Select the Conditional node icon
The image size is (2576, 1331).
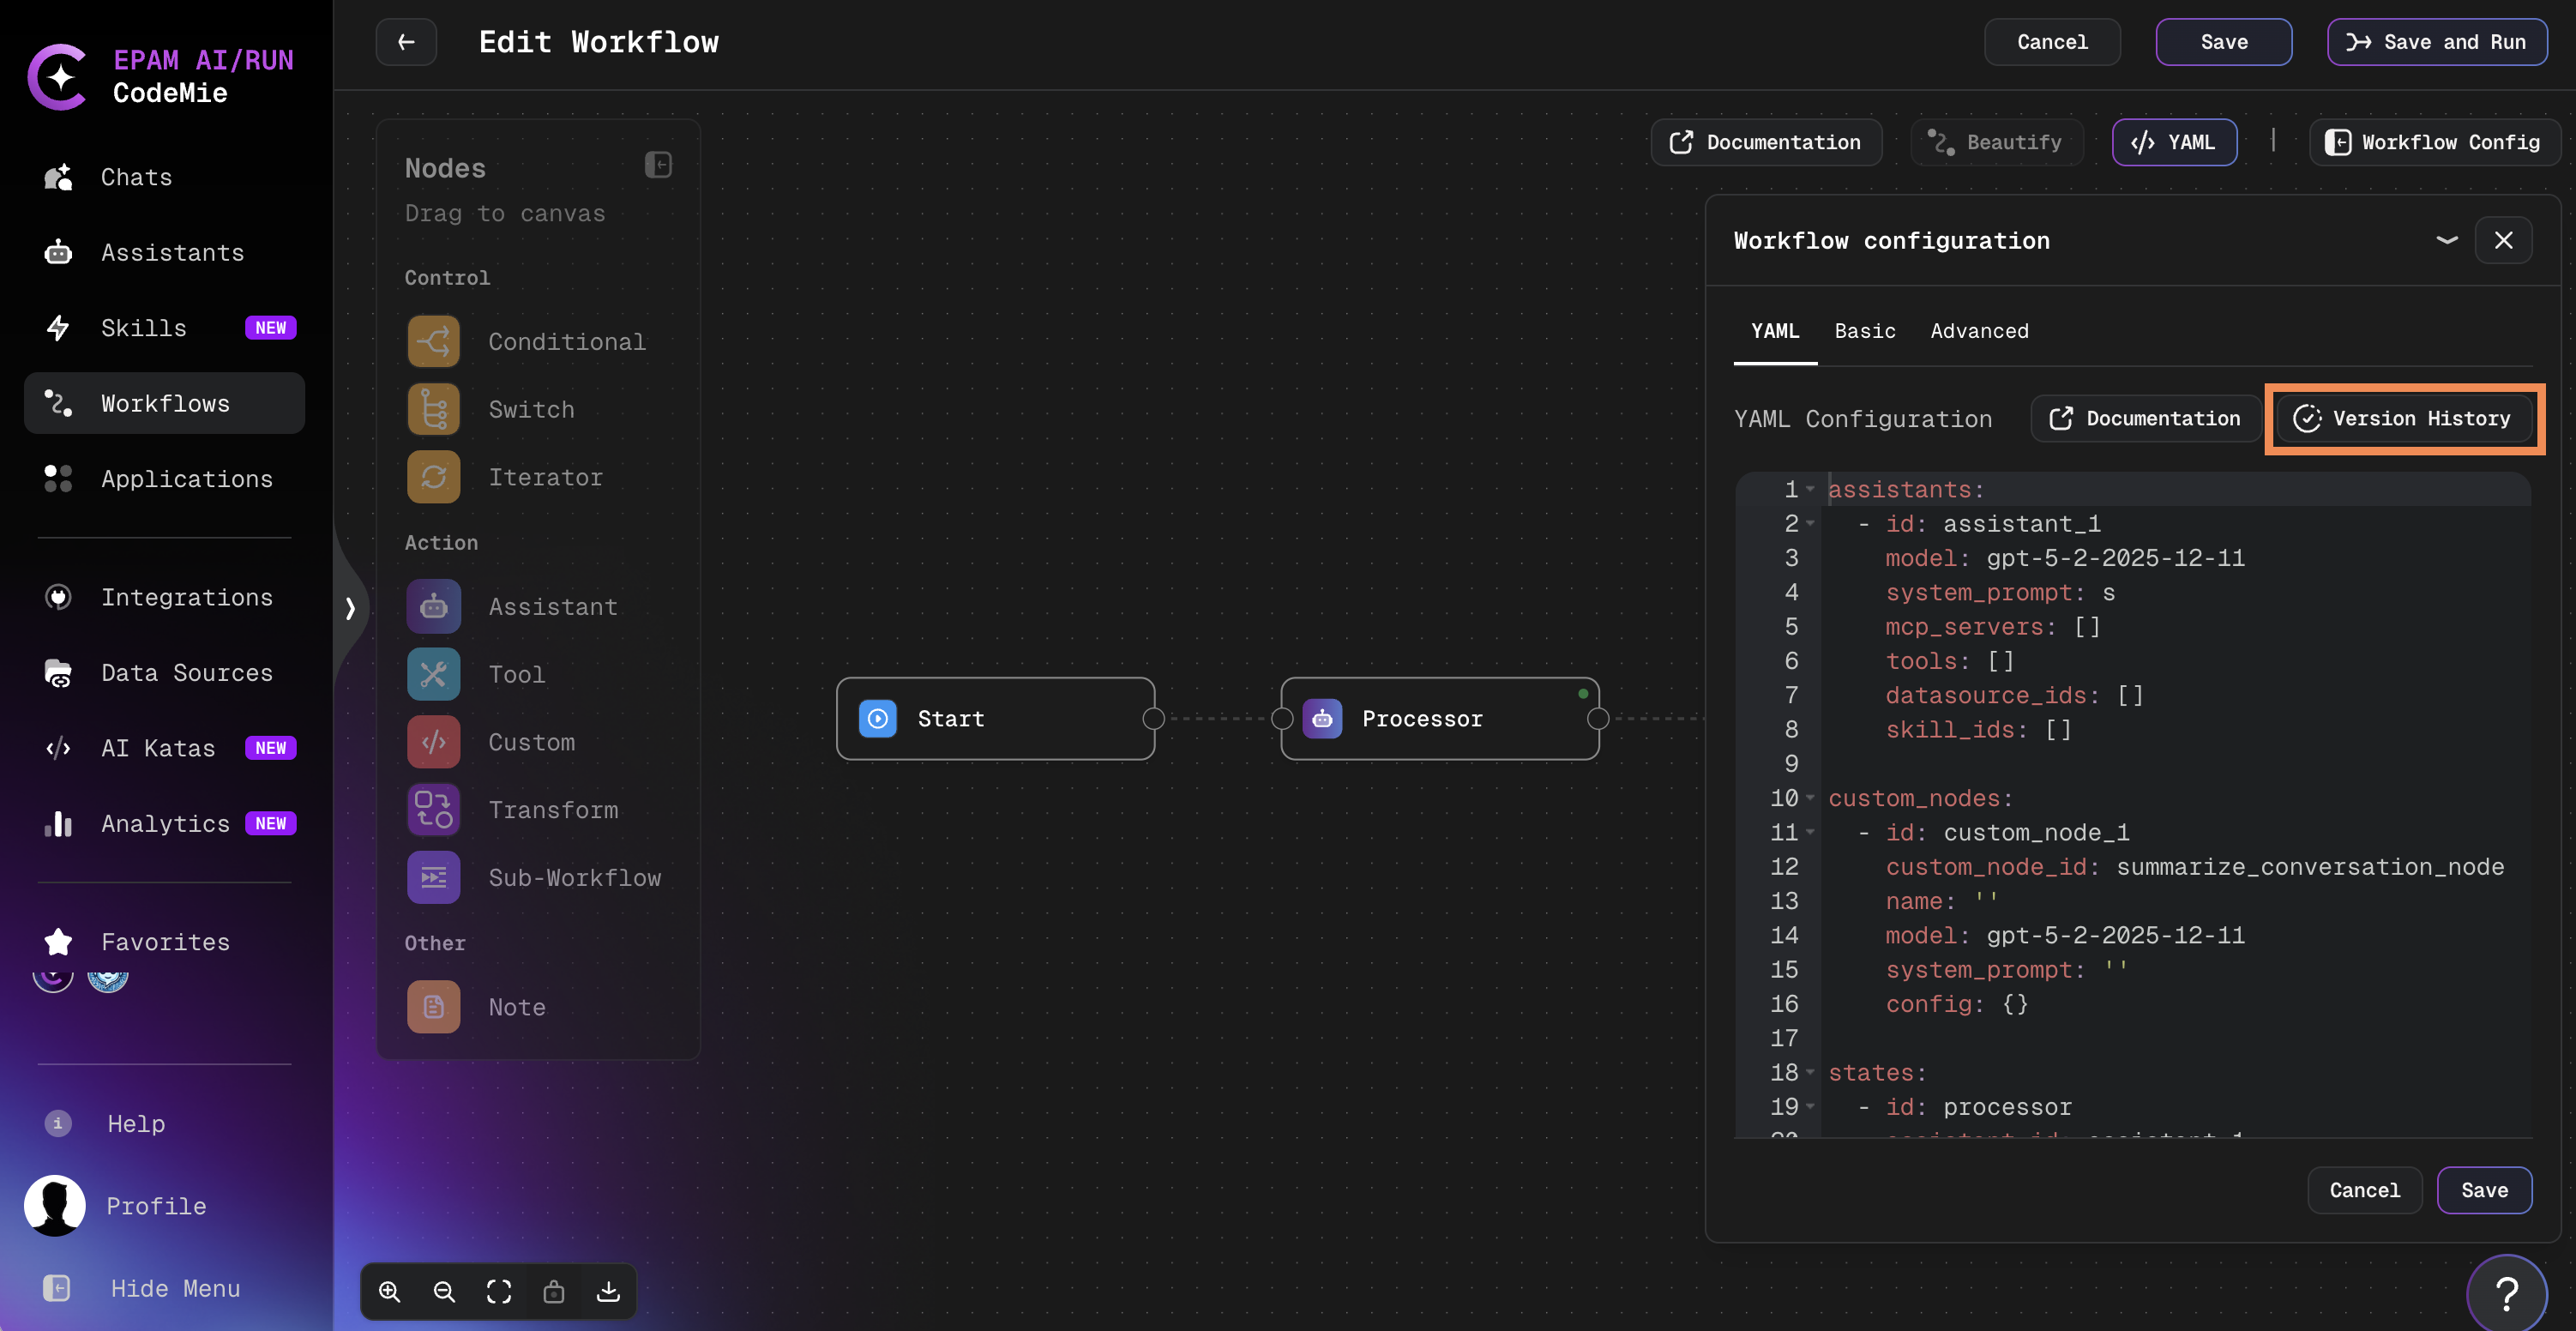point(433,342)
